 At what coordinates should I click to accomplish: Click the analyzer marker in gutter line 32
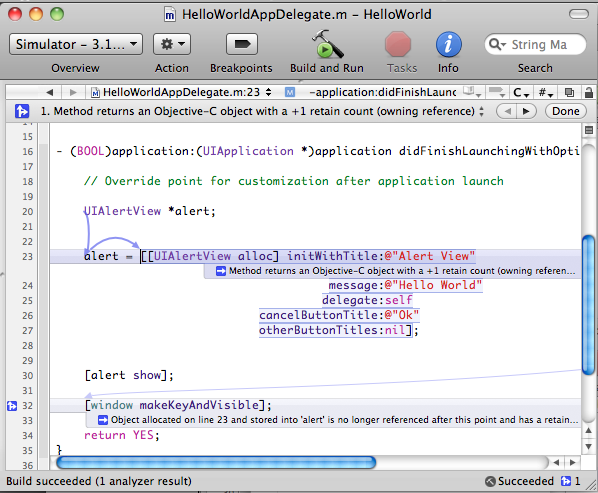[x=12, y=406]
